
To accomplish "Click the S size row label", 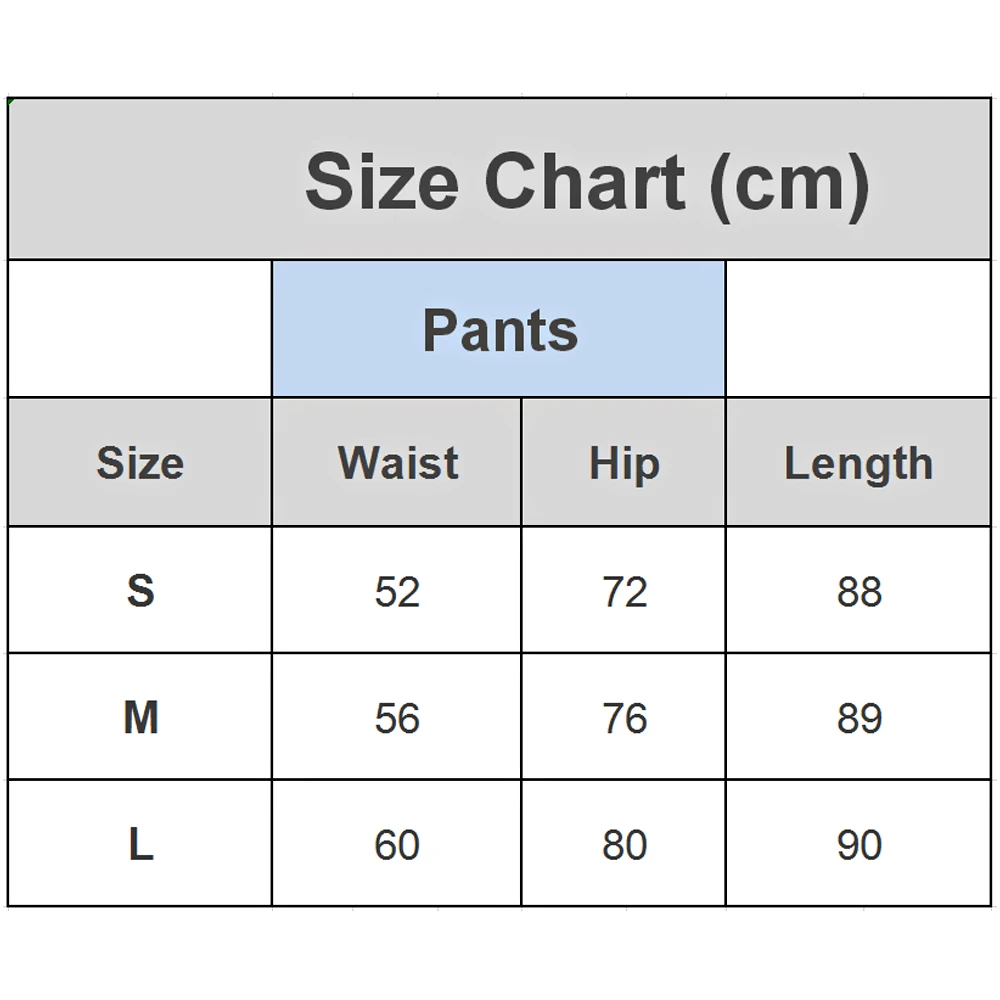I will tap(140, 591).
